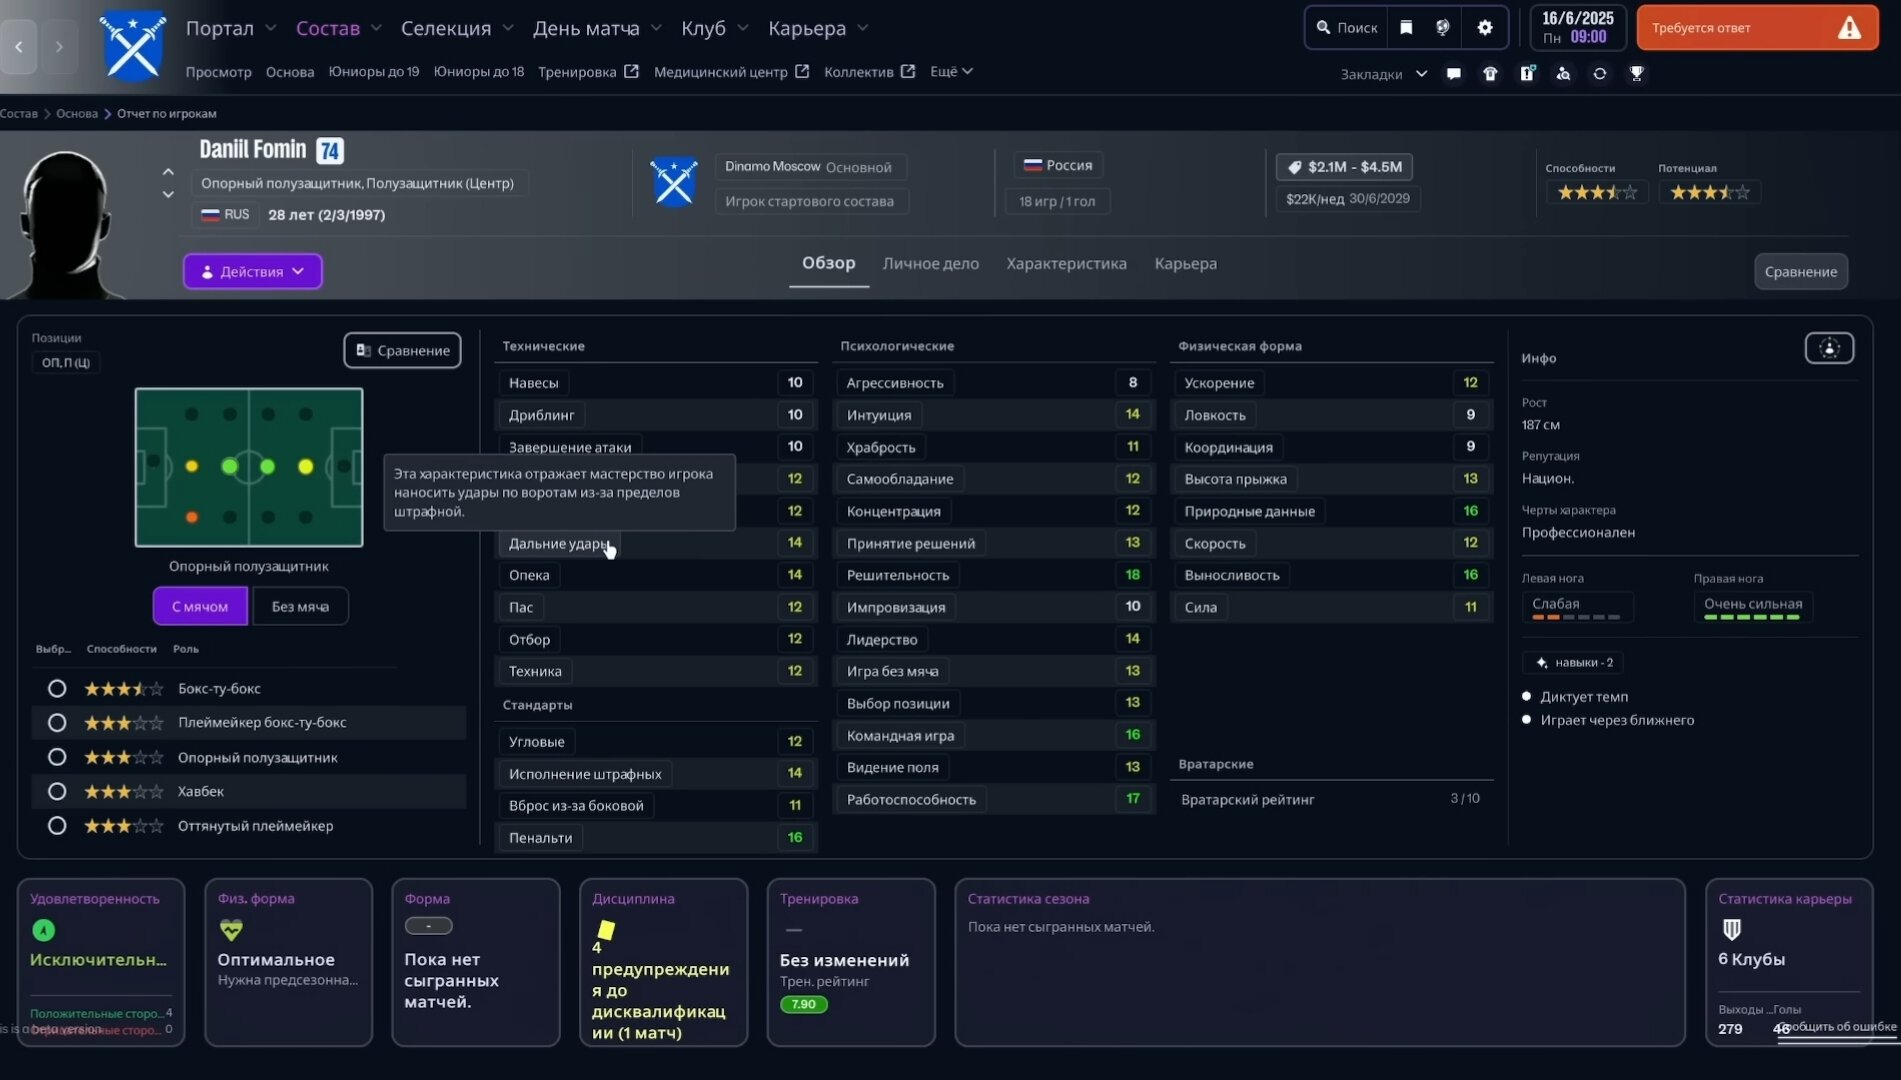Image resolution: width=1901 pixels, height=1080 pixels.
Task: Click the player search scouting icon
Action: pyautogui.click(x=1563, y=74)
